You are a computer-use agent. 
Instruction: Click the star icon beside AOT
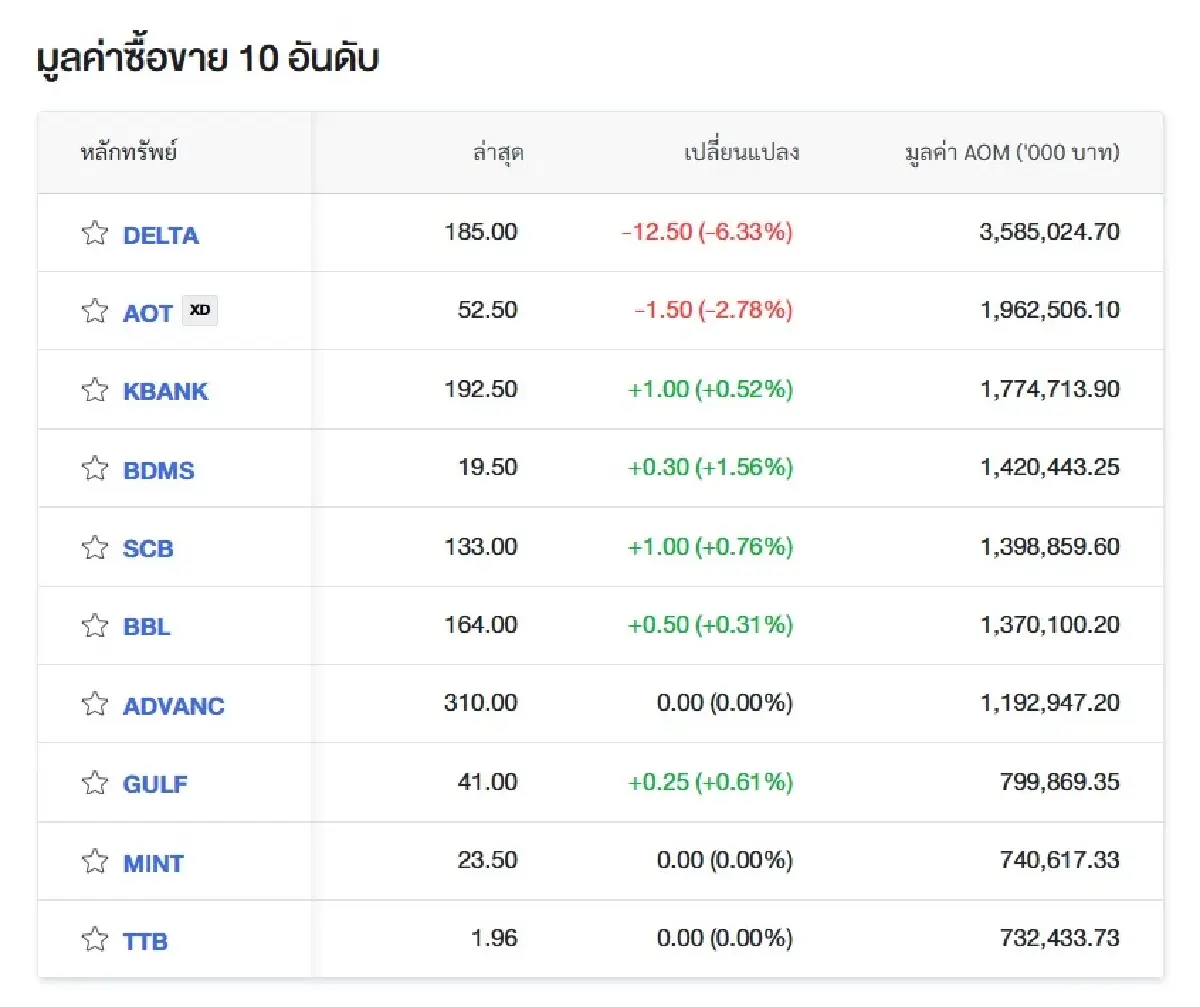(95, 310)
